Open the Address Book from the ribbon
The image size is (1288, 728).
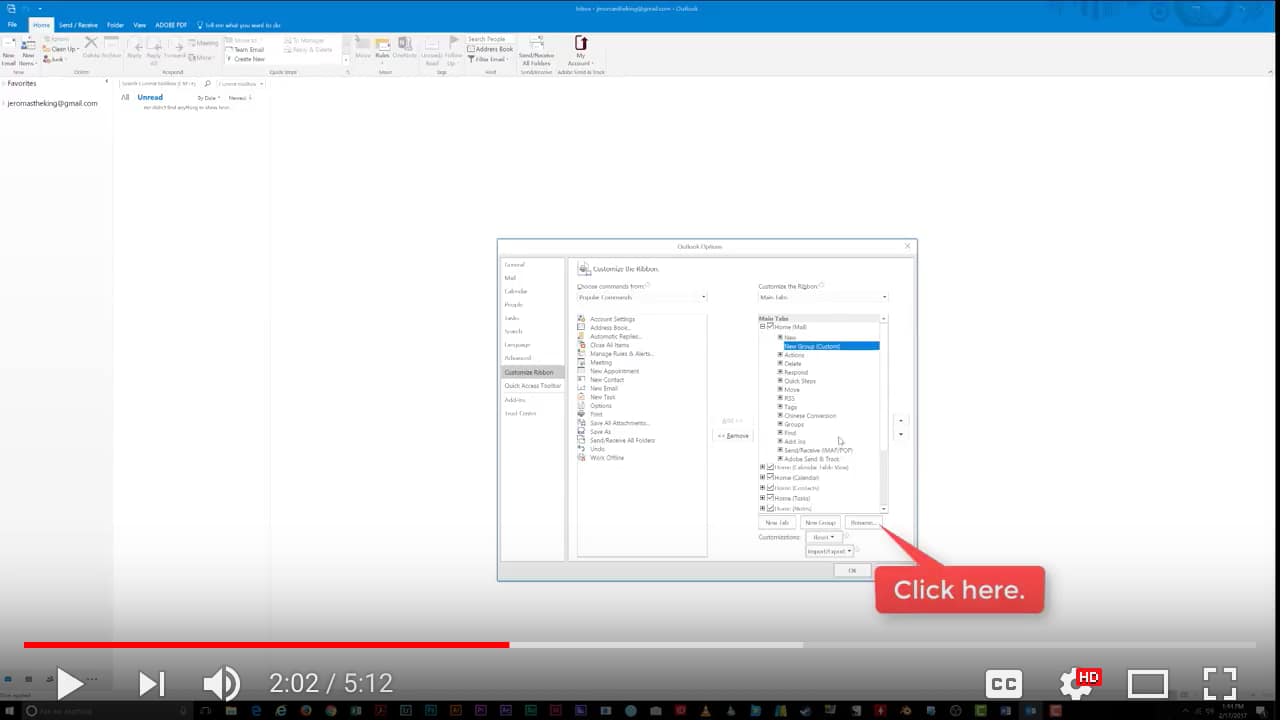pyautogui.click(x=490, y=49)
